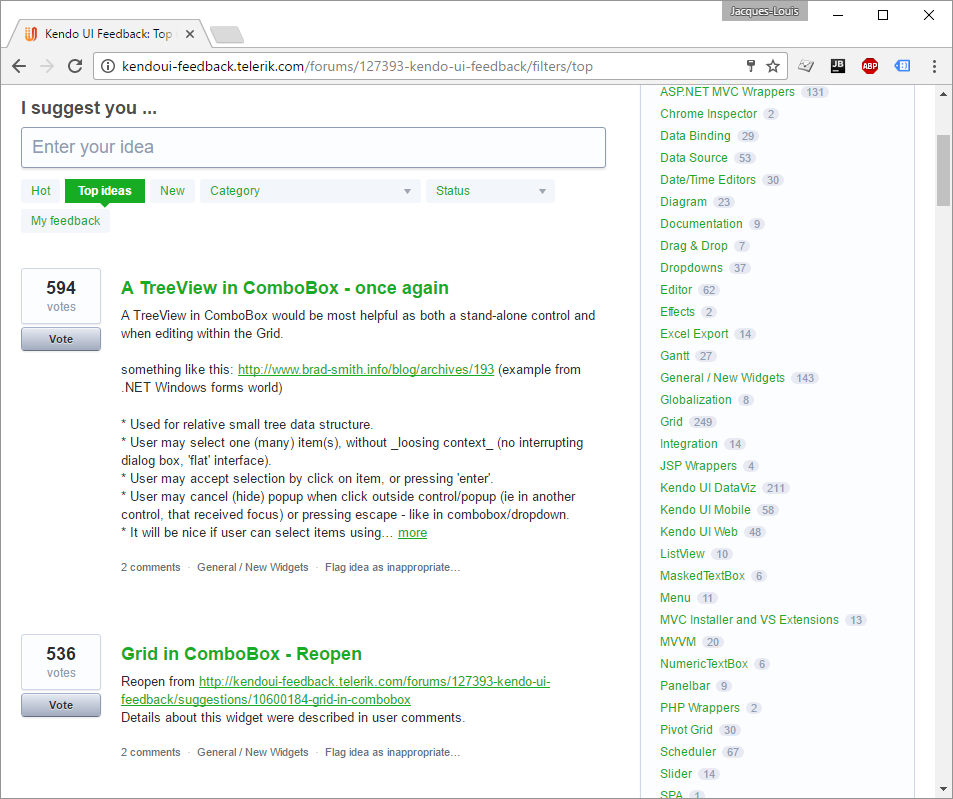Open Grid in ComboBox - Reopen title
This screenshot has height=799, width=953.
pos(241,654)
